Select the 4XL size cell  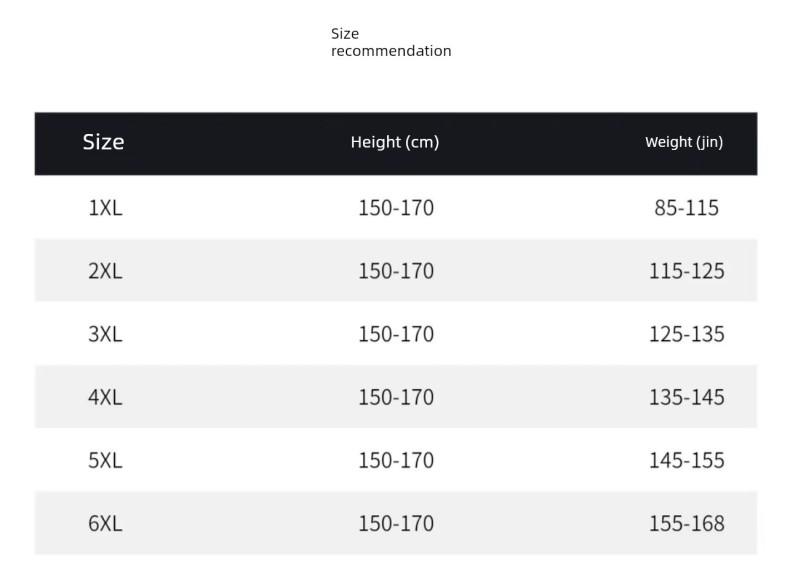[105, 397]
